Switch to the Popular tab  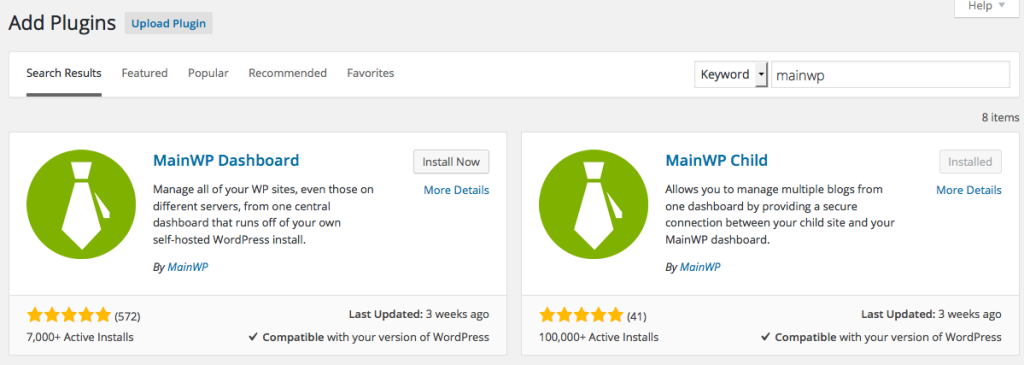click(208, 73)
